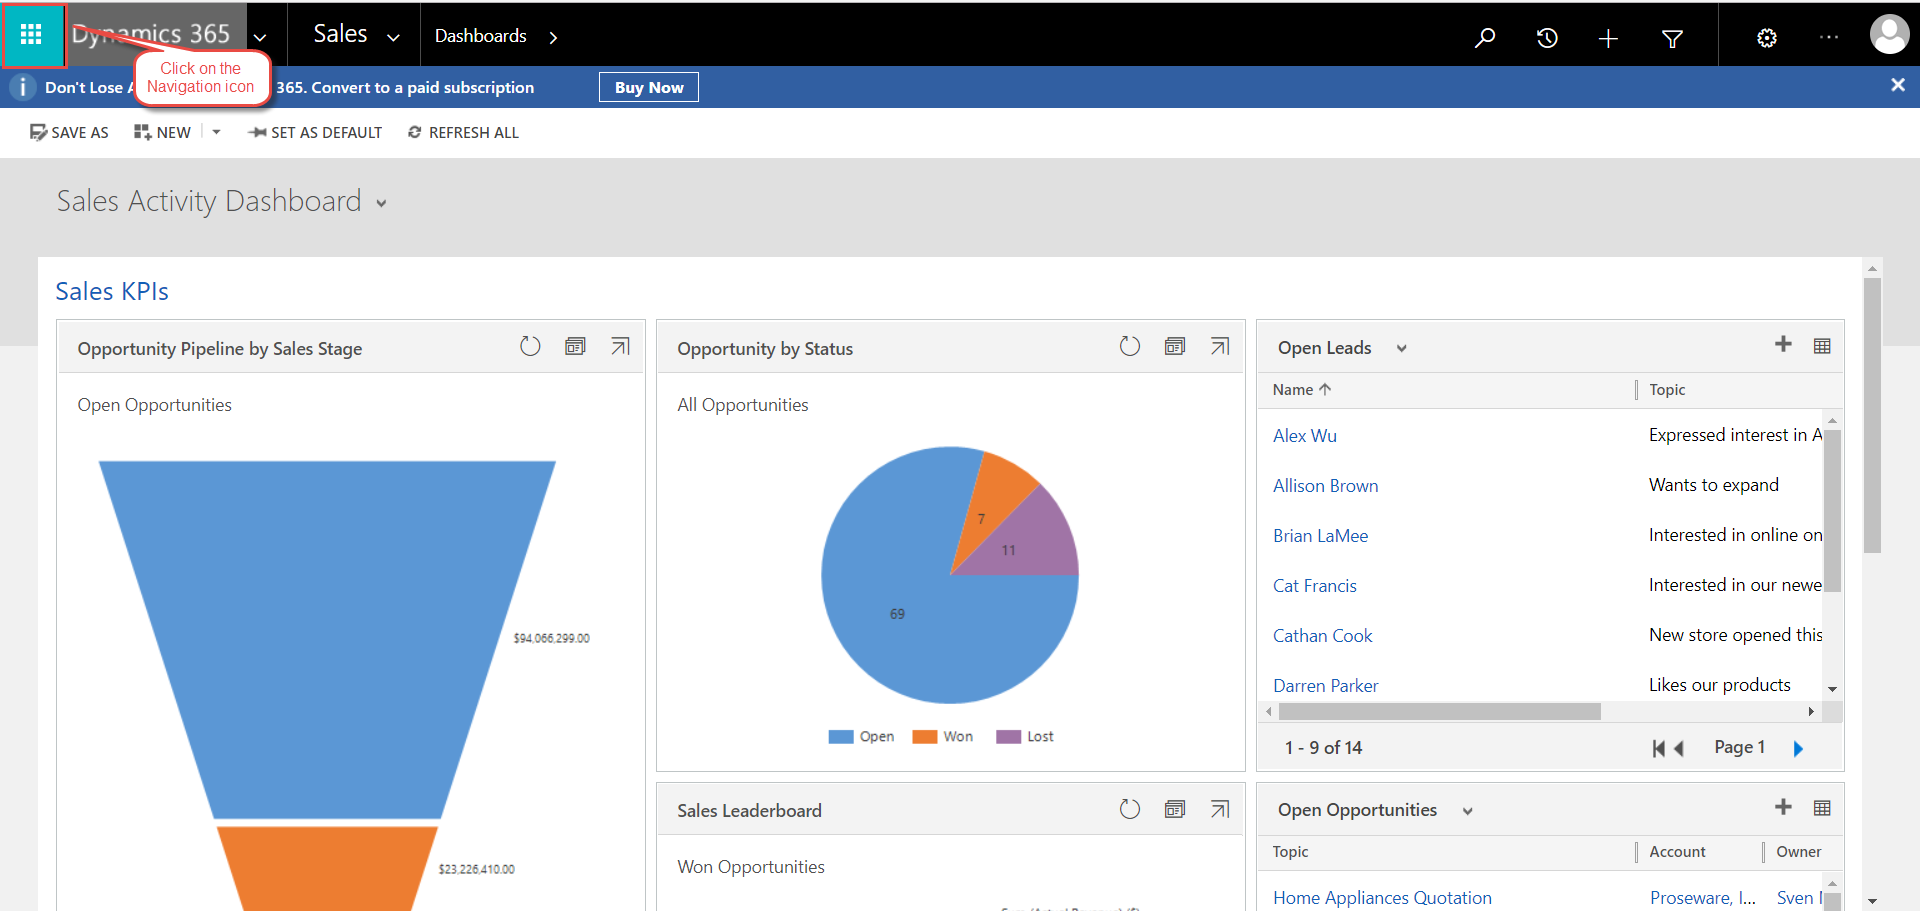Screen dimensions: 1920x911
Task: Go to next page of Open Leads
Action: click(x=1800, y=748)
